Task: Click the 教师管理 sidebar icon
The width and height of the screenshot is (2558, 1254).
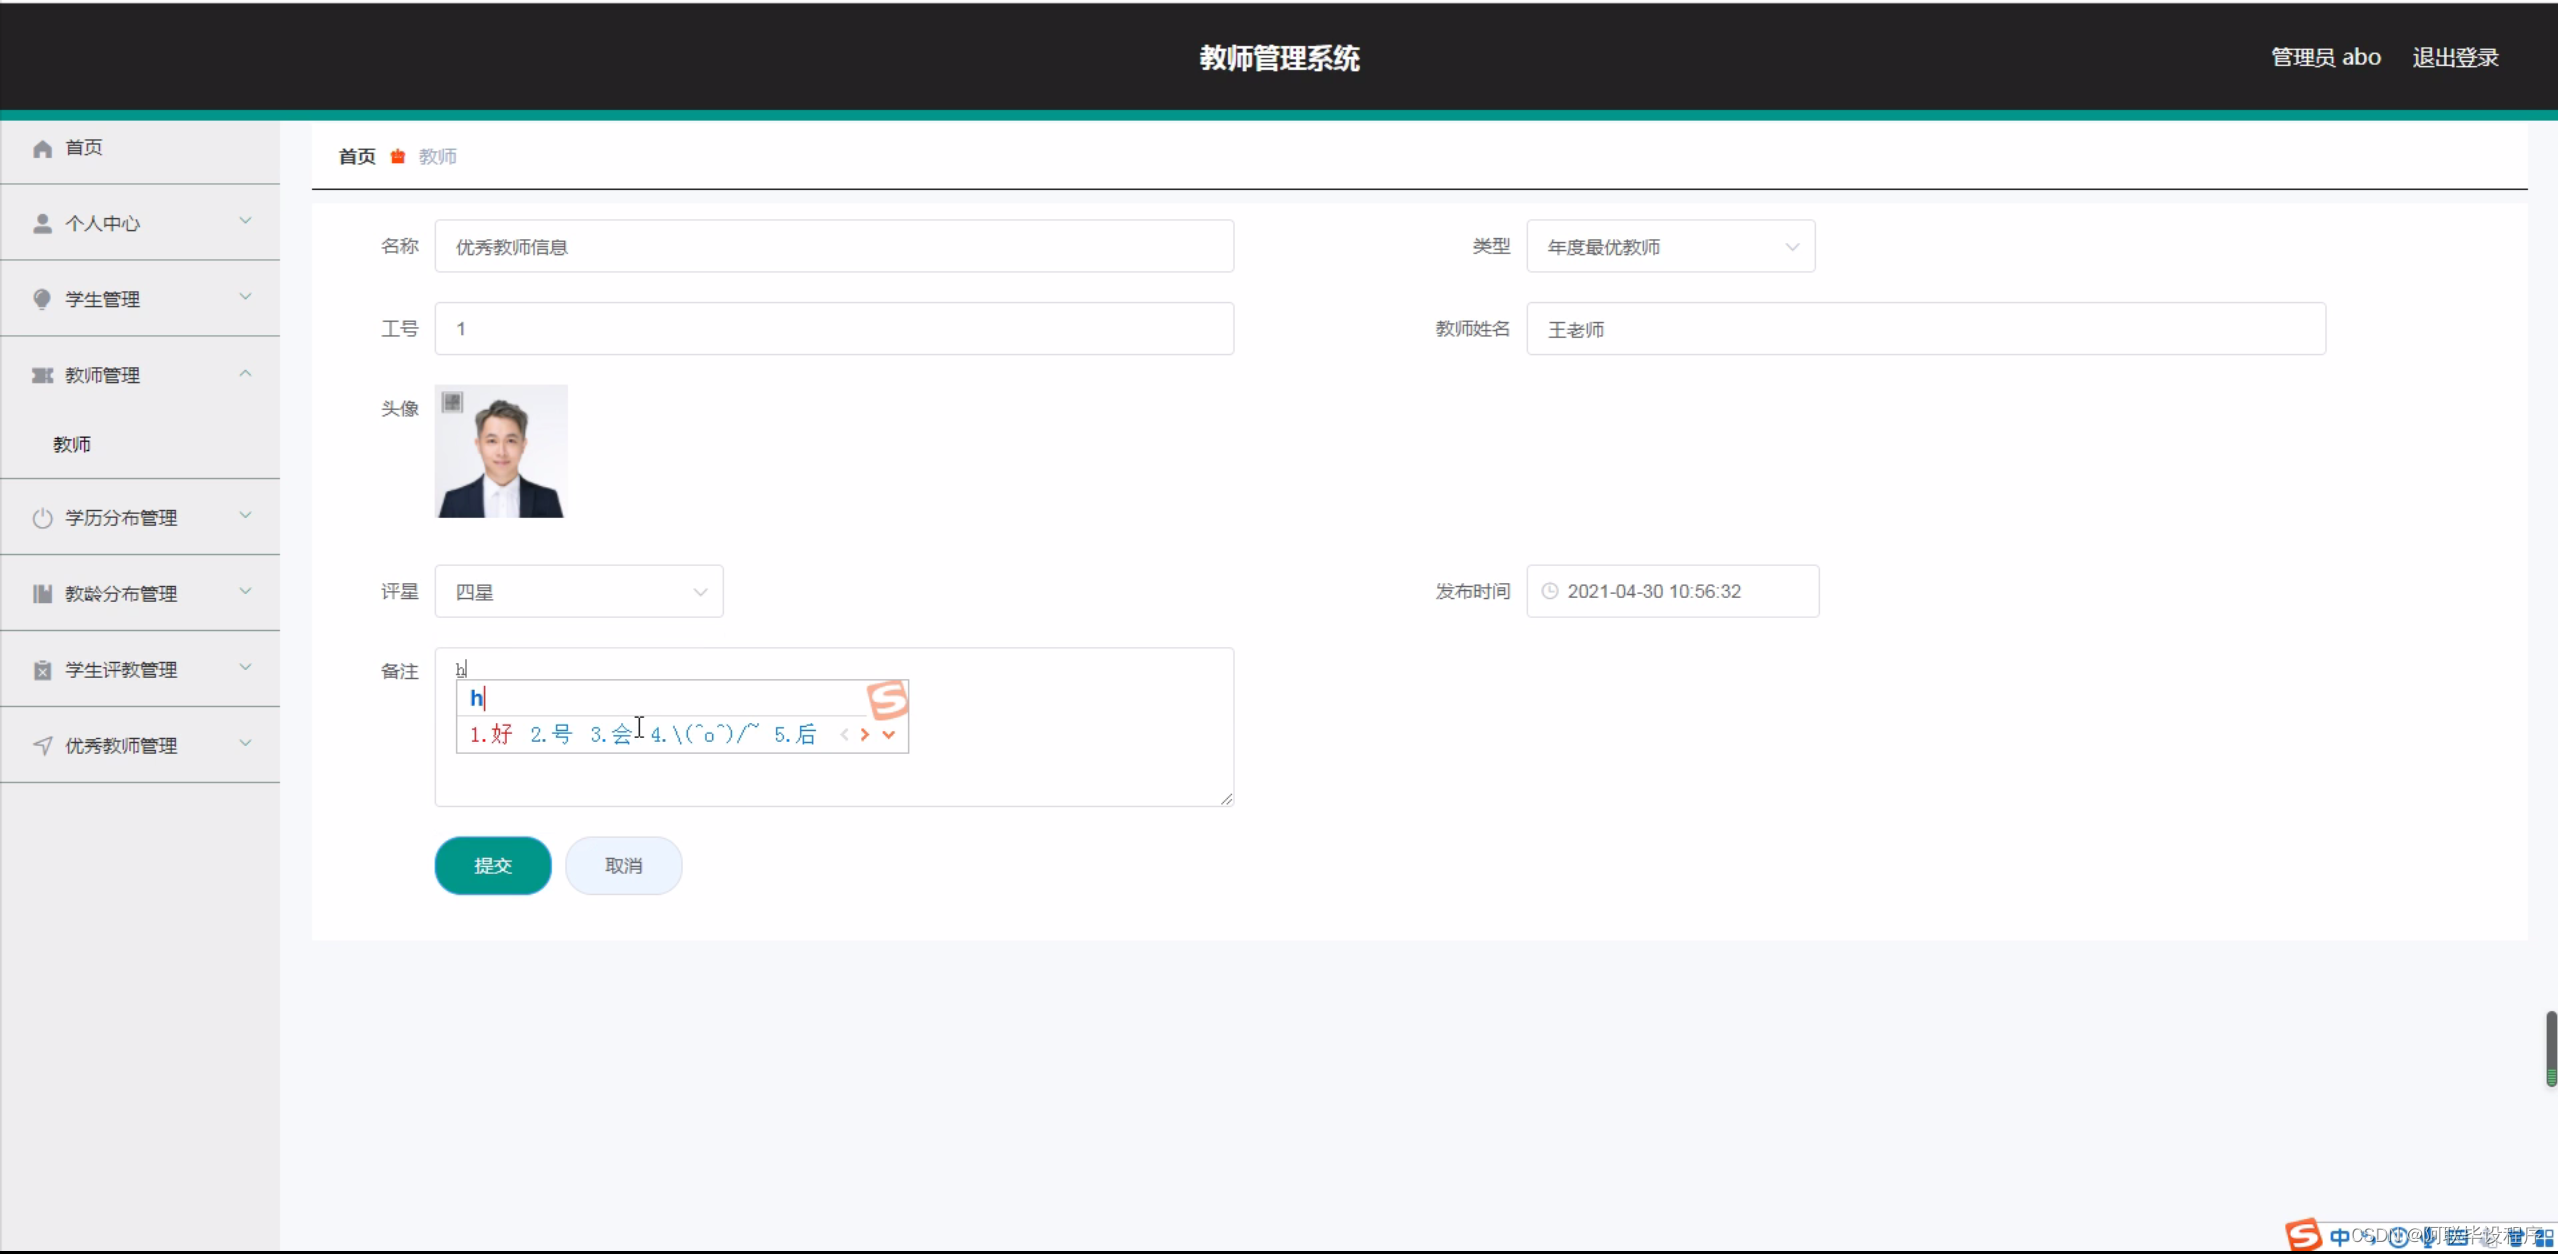Action: coord(42,375)
